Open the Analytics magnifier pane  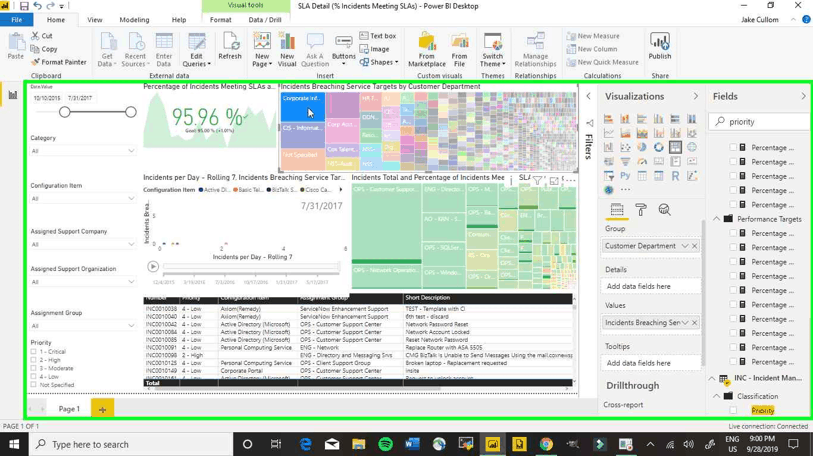point(664,210)
